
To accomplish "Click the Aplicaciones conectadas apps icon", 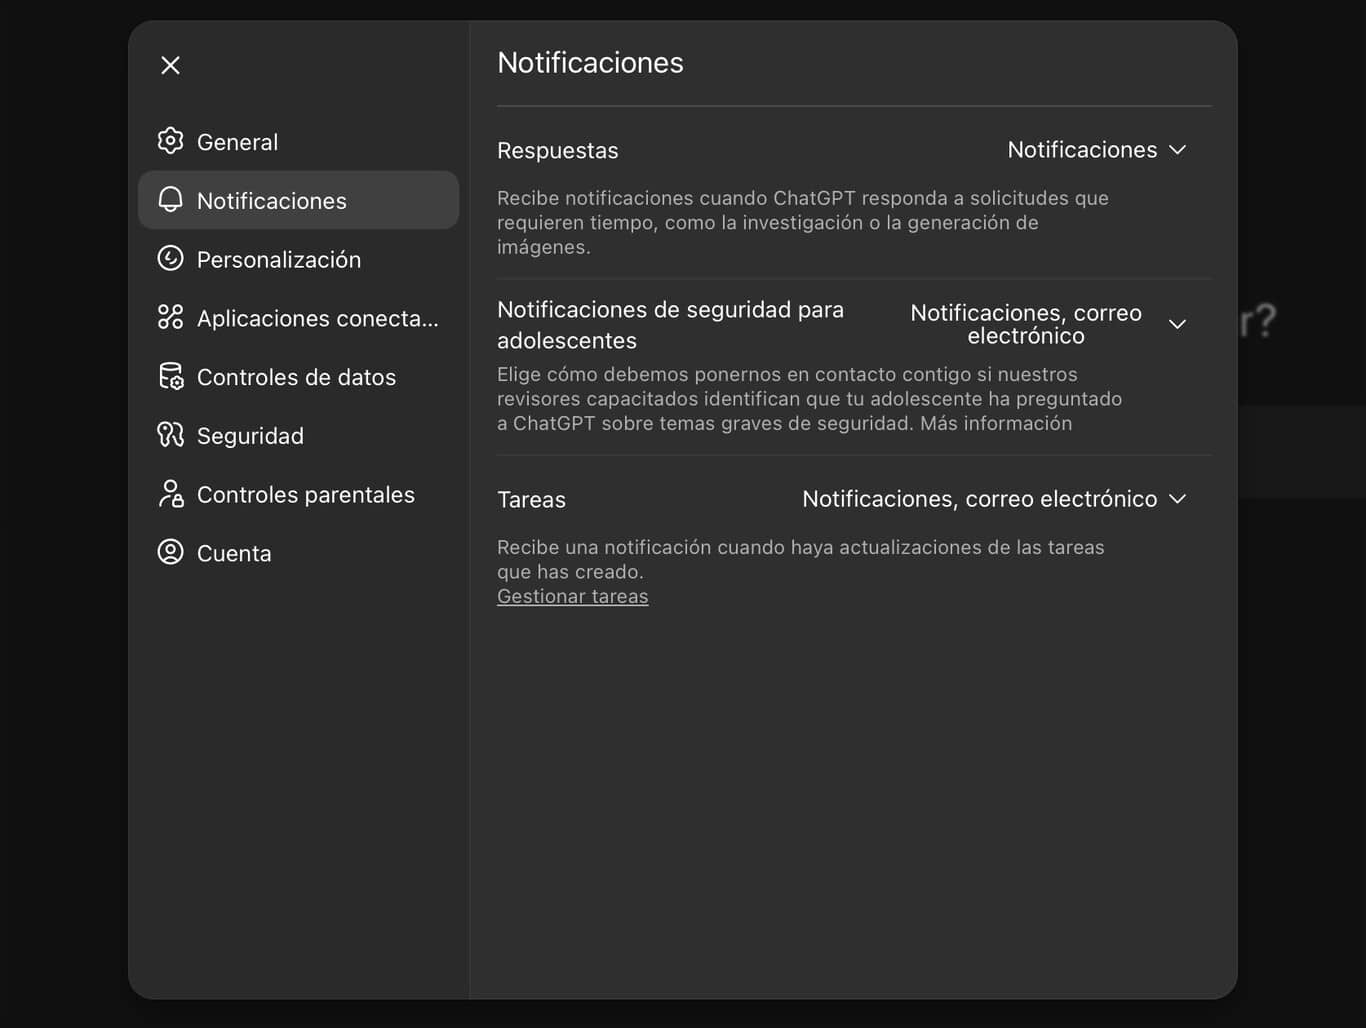I will click(171, 318).
